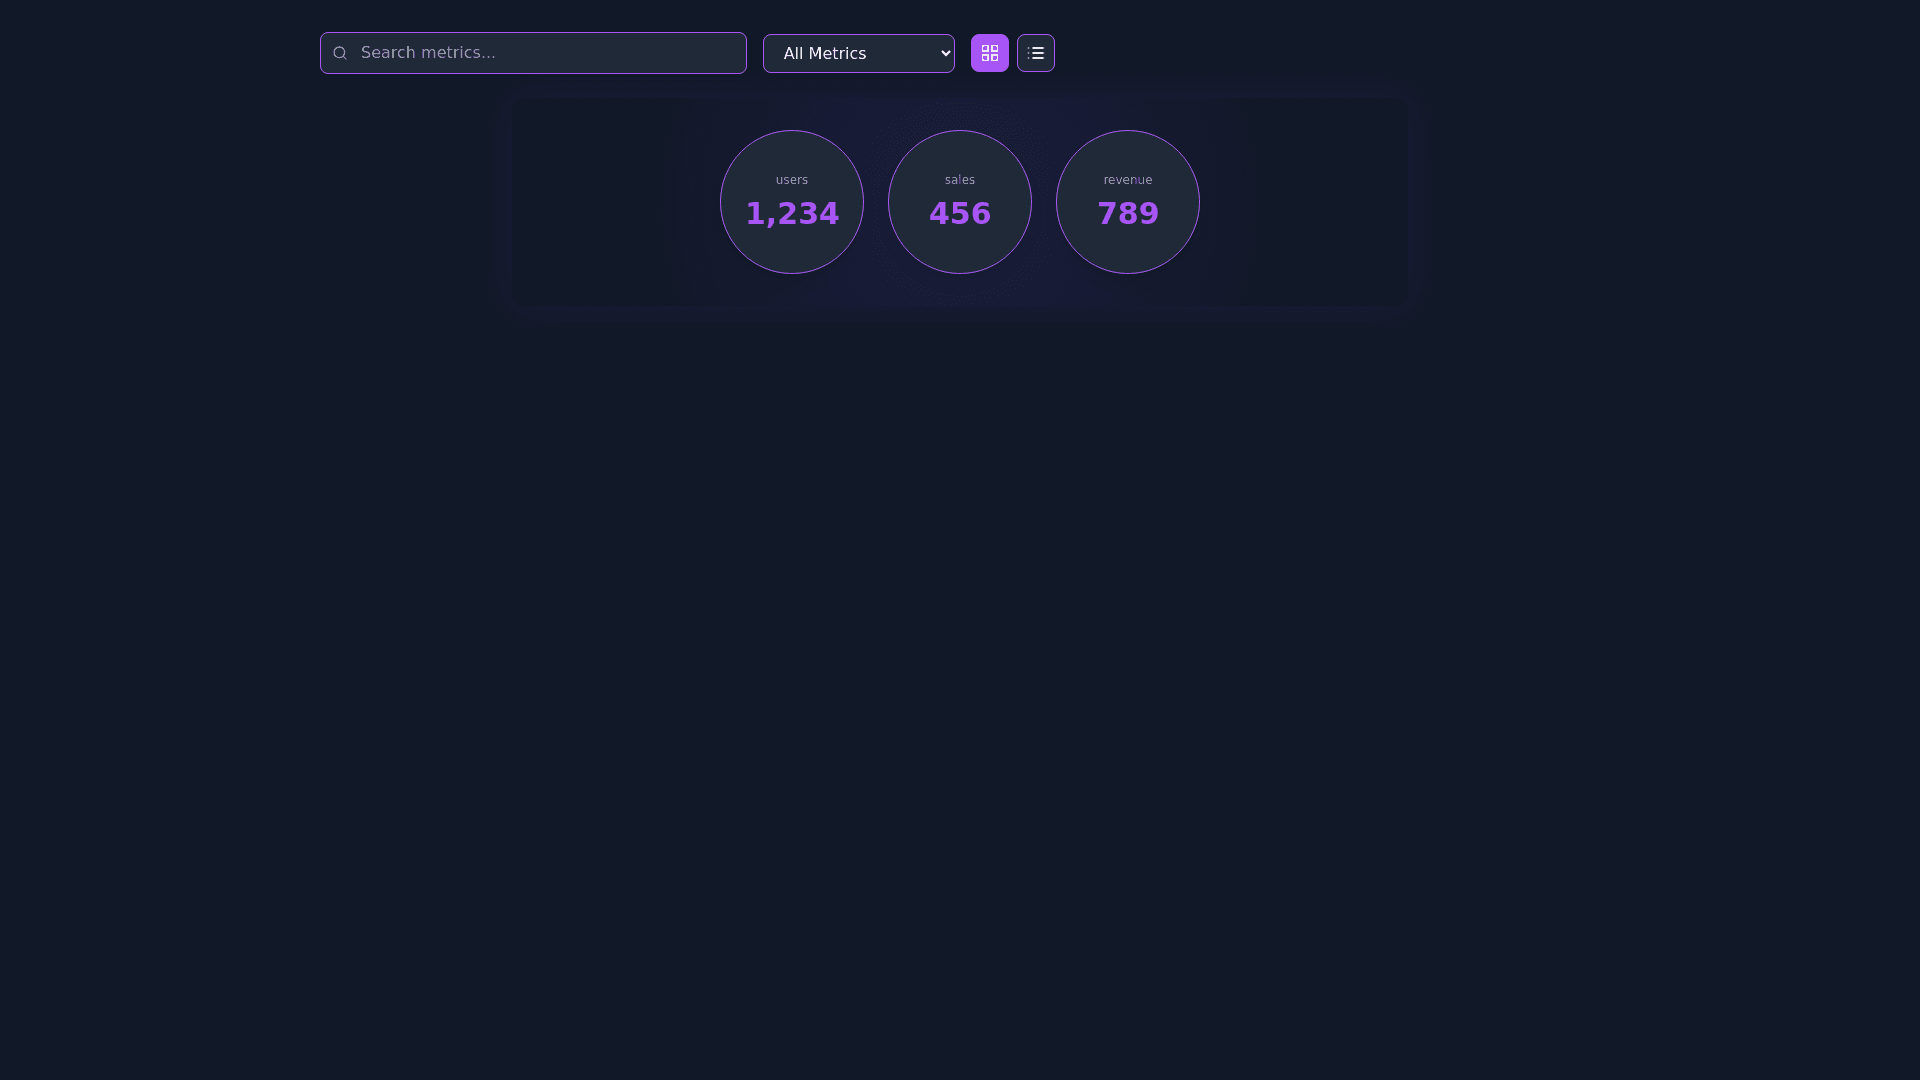
Task: Click the 456 sales value
Action: coord(960,213)
